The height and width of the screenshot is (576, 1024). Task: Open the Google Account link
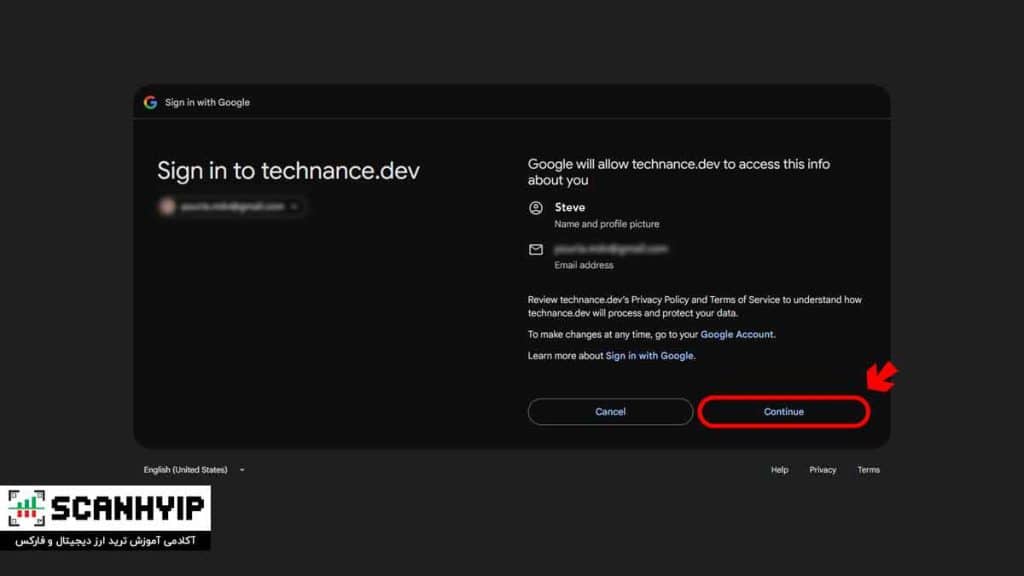[737, 334]
